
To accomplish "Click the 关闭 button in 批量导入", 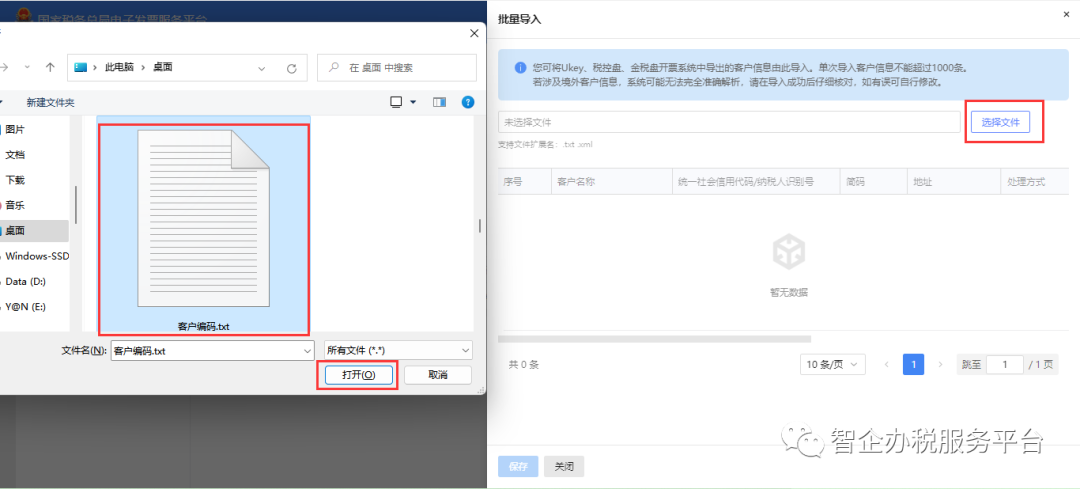I will [x=564, y=466].
